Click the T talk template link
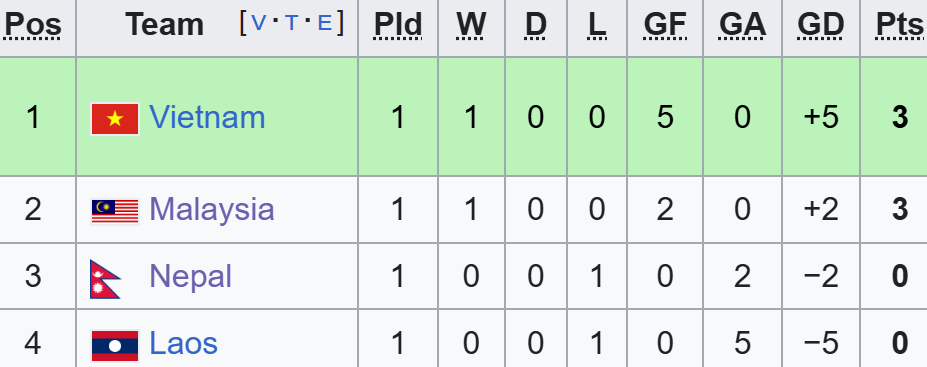Viewport: 927px width, 367px height. (x=291, y=23)
